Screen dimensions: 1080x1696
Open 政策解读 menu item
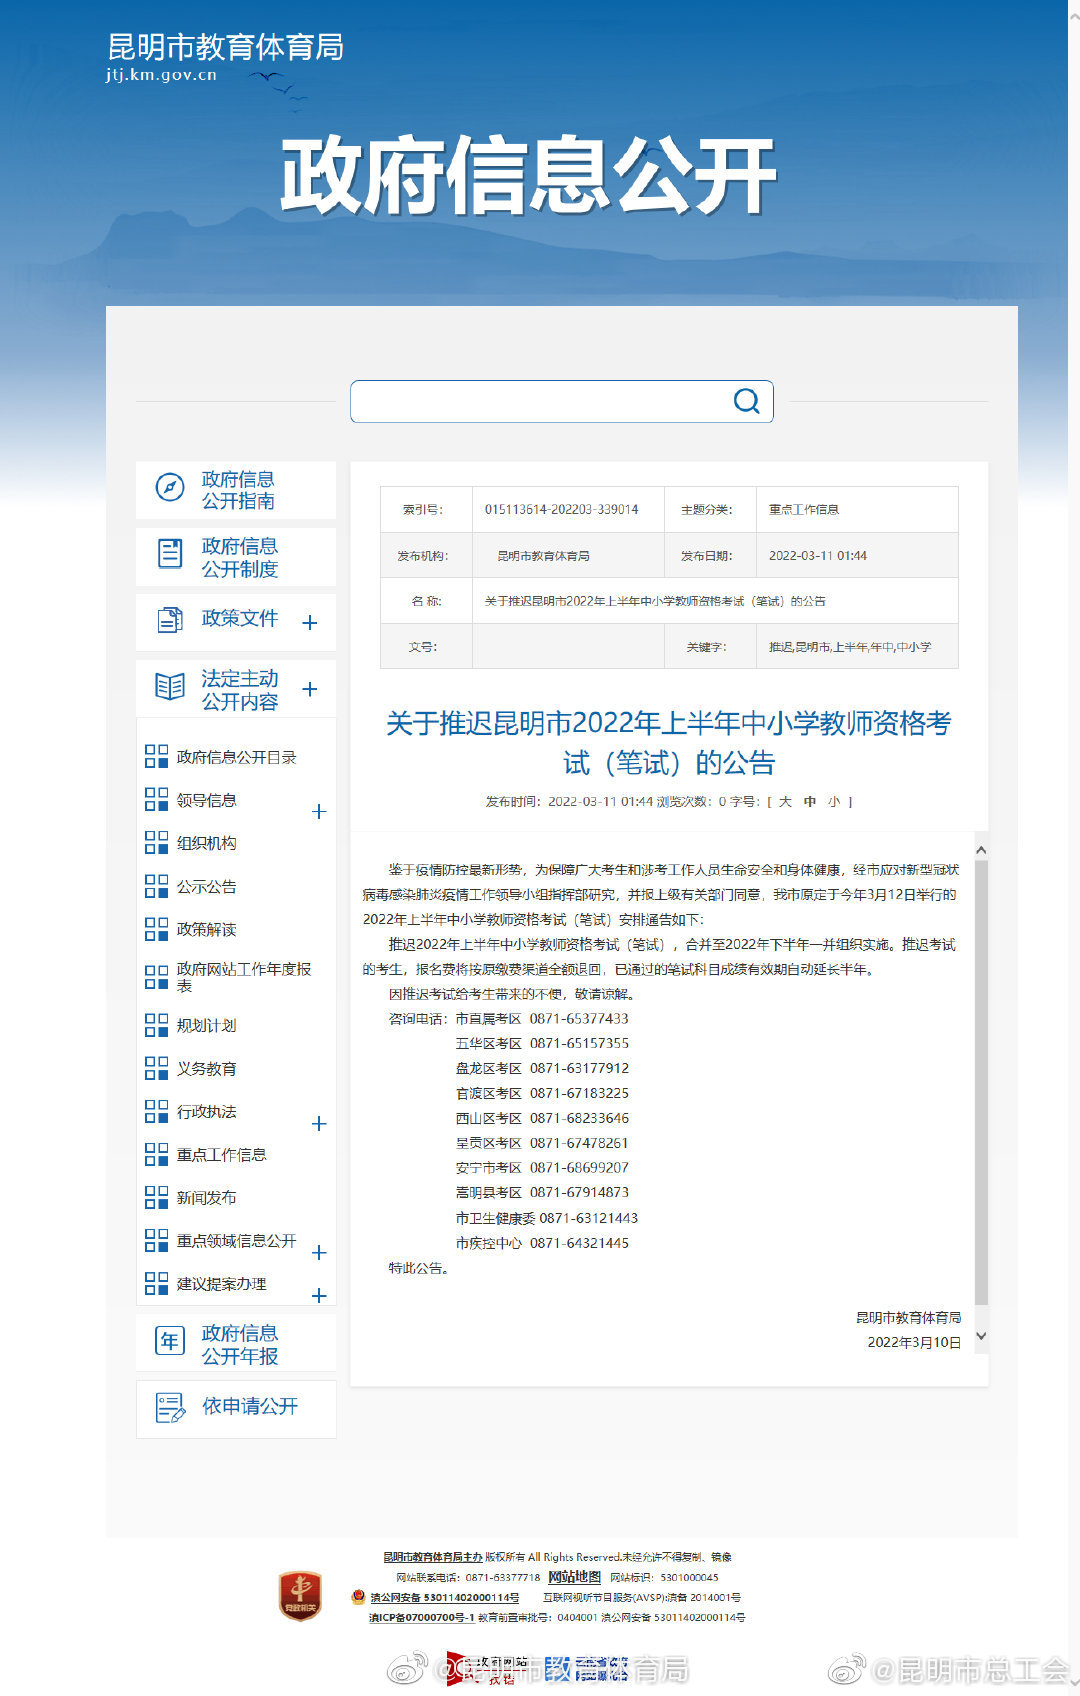point(207,929)
